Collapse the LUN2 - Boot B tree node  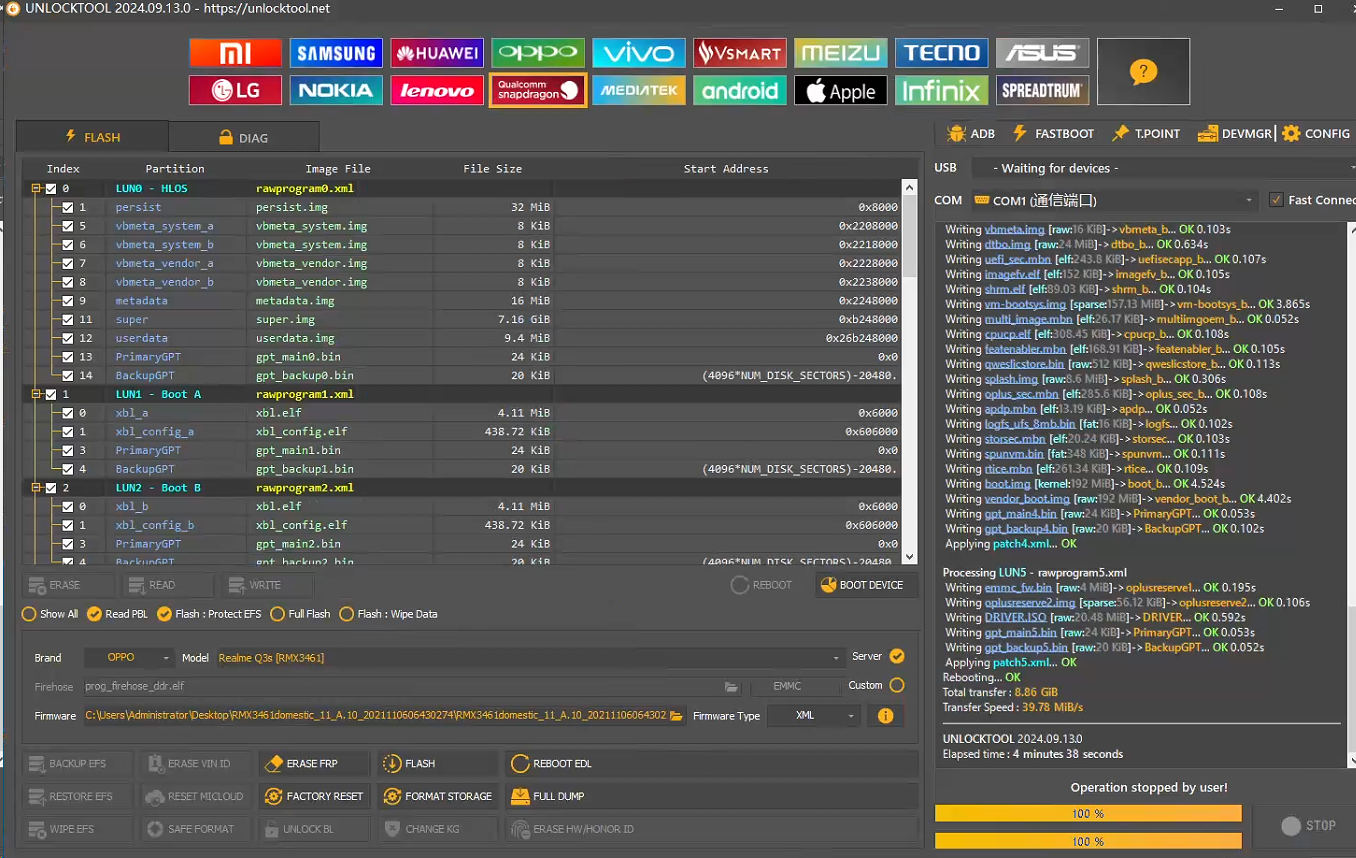click(x=37, y=488)
